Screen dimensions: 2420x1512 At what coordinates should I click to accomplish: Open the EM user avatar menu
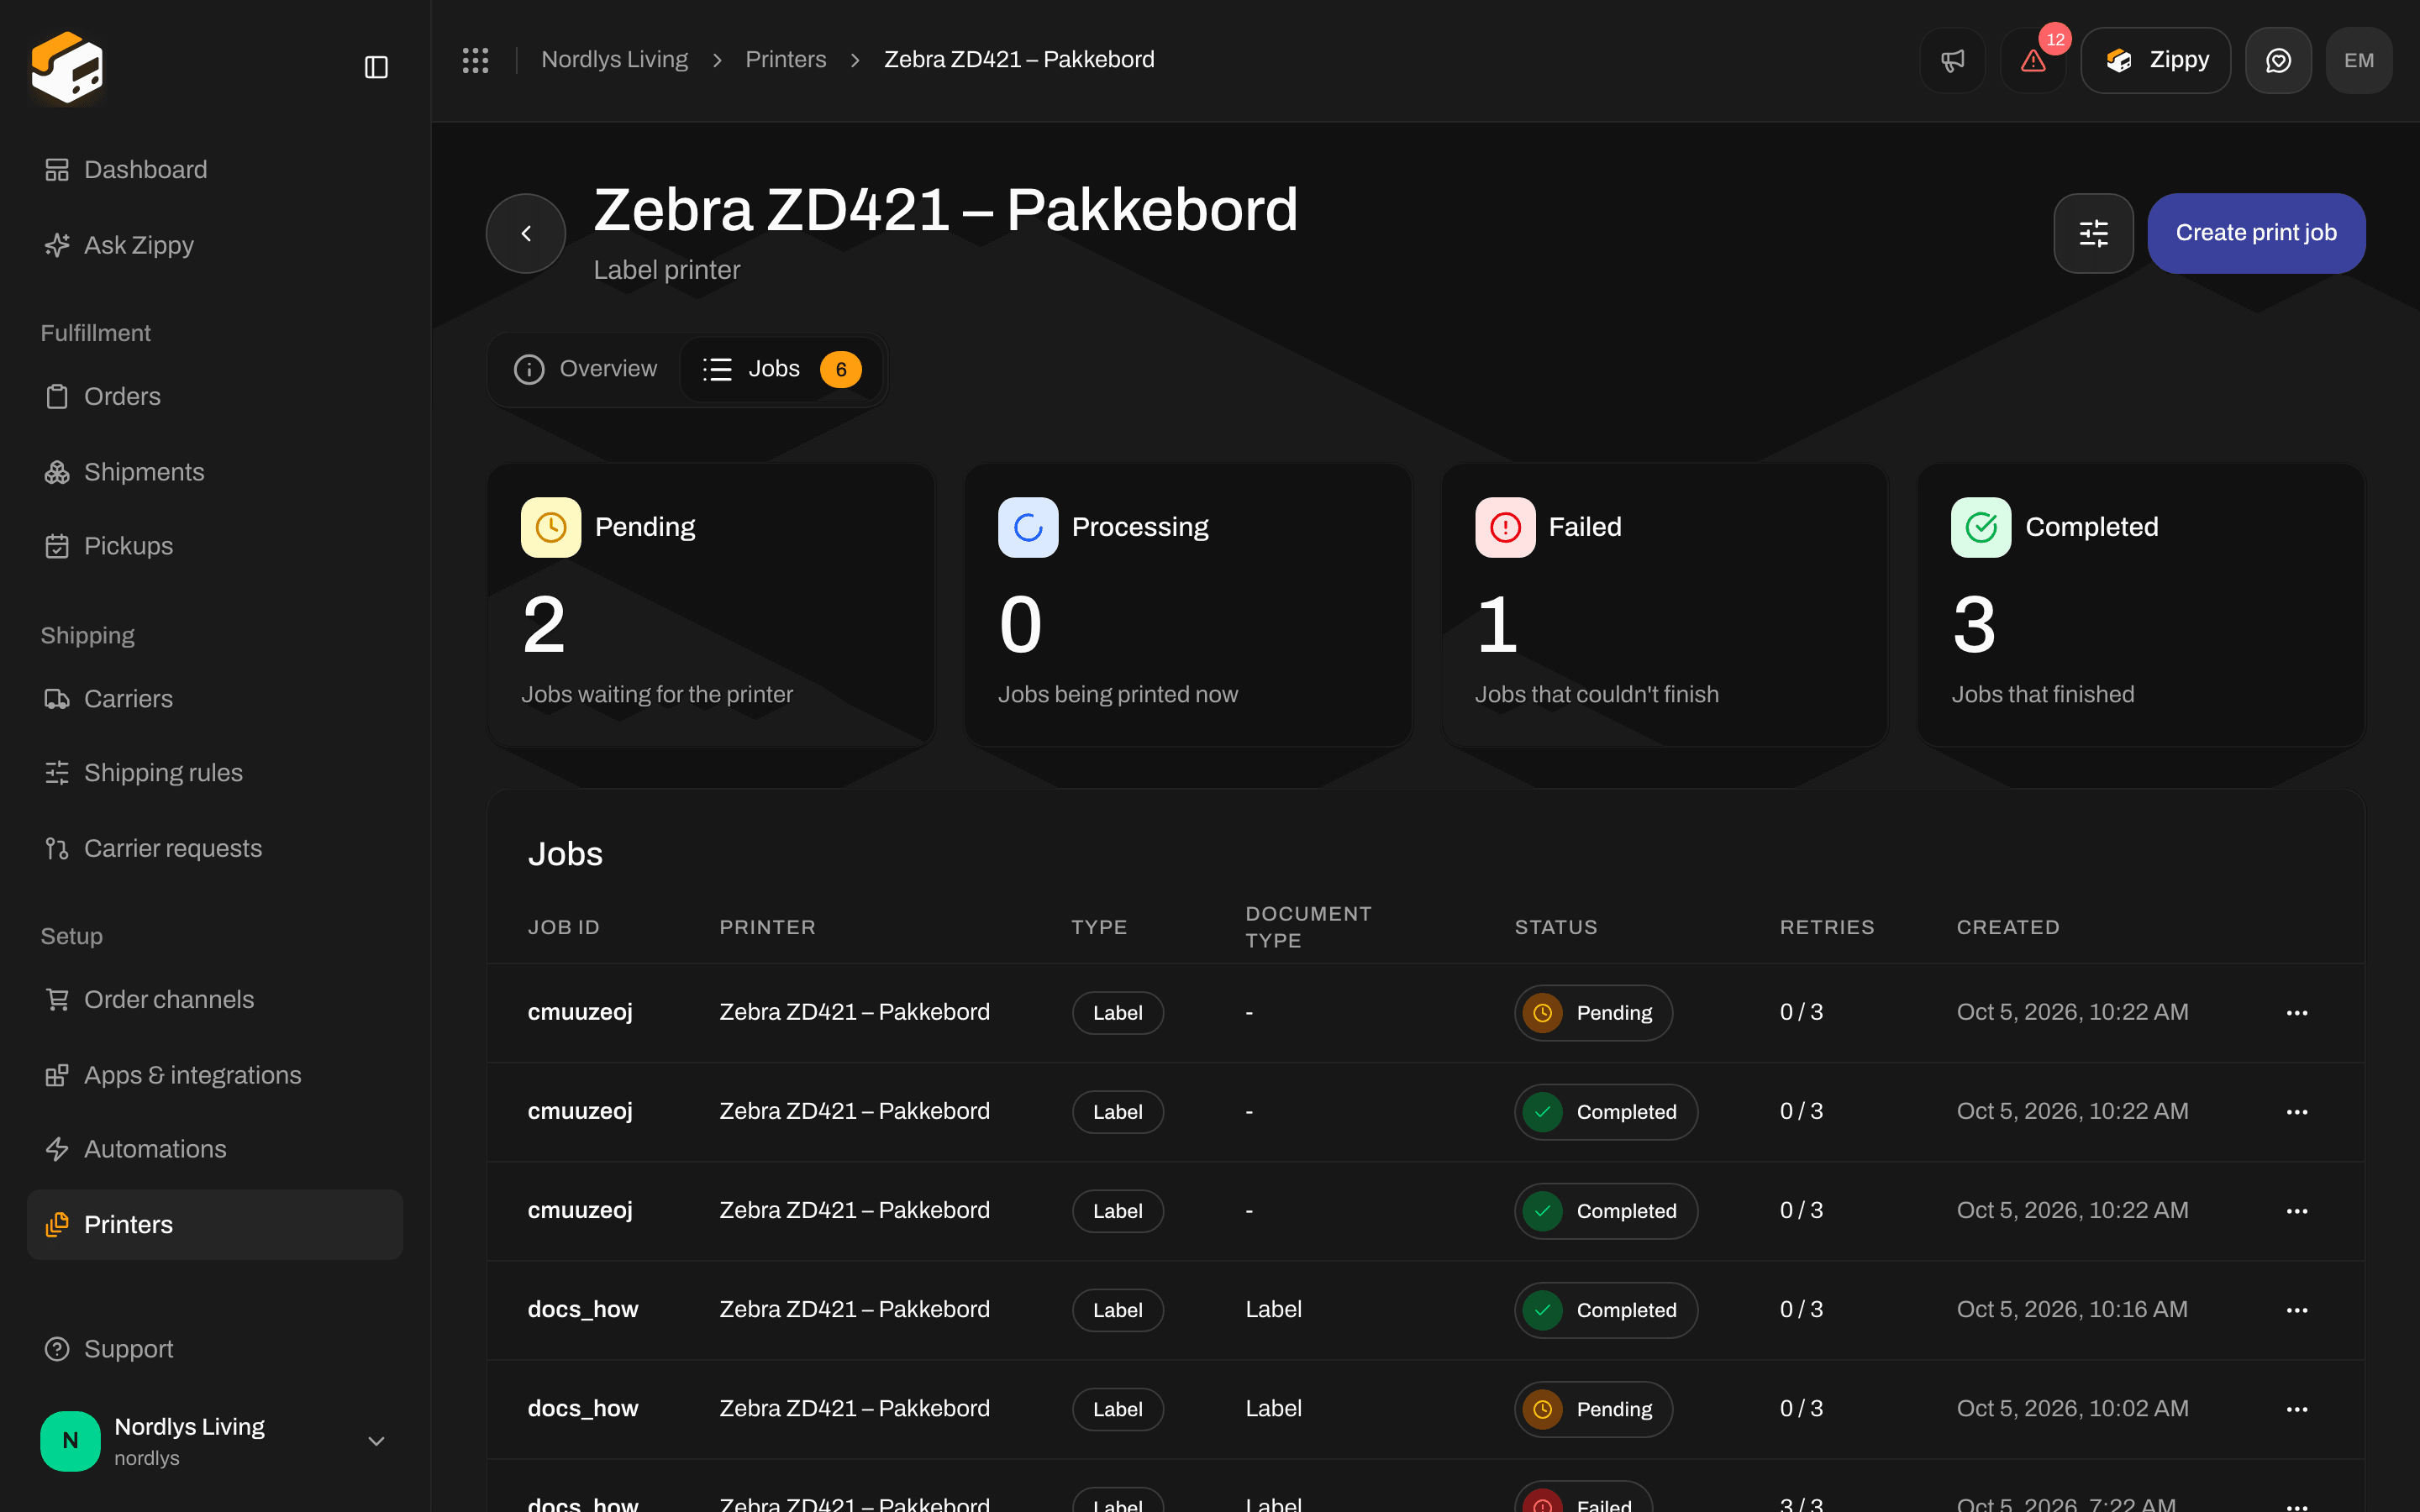(2359, 60)
